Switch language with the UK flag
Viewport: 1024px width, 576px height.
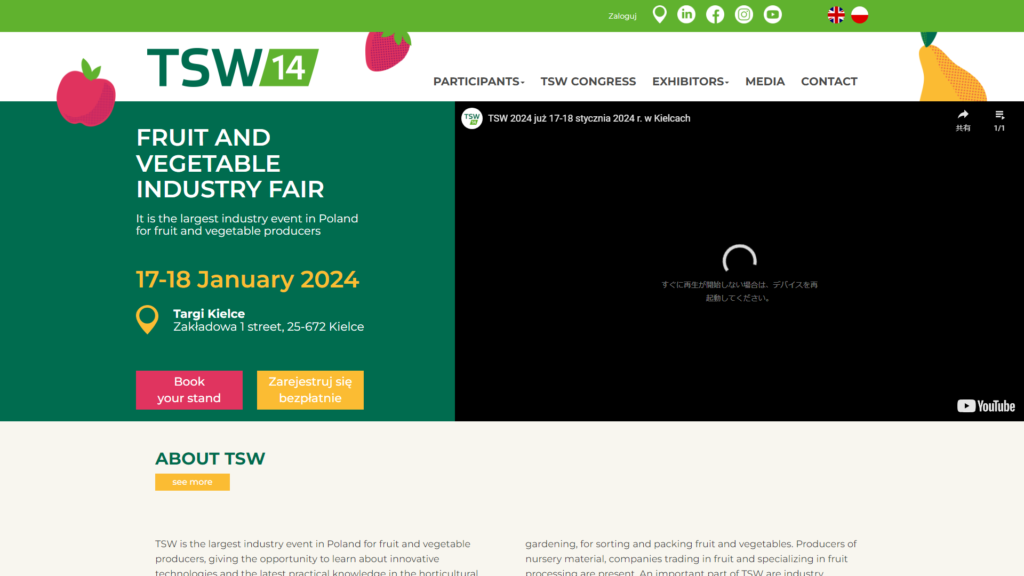tap(836, 14)
